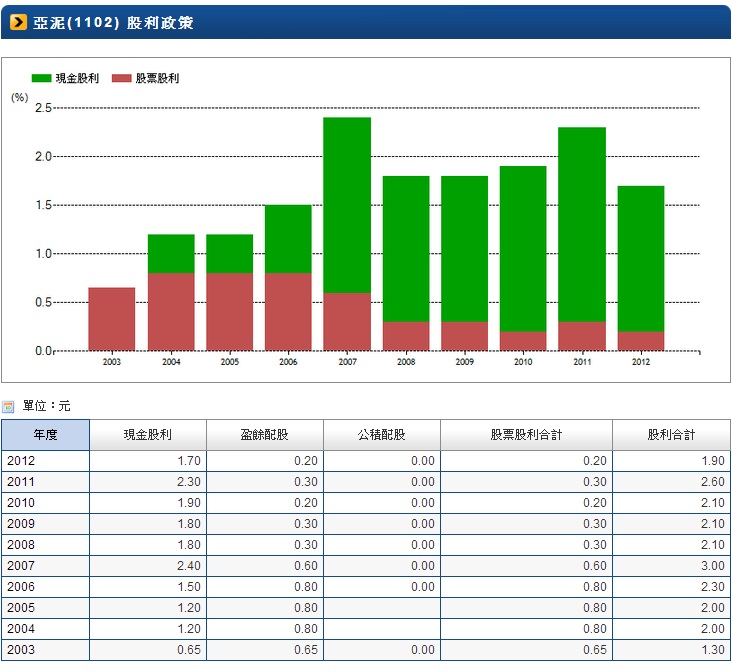Click the 2004 bar in the chart

point(171,292)
